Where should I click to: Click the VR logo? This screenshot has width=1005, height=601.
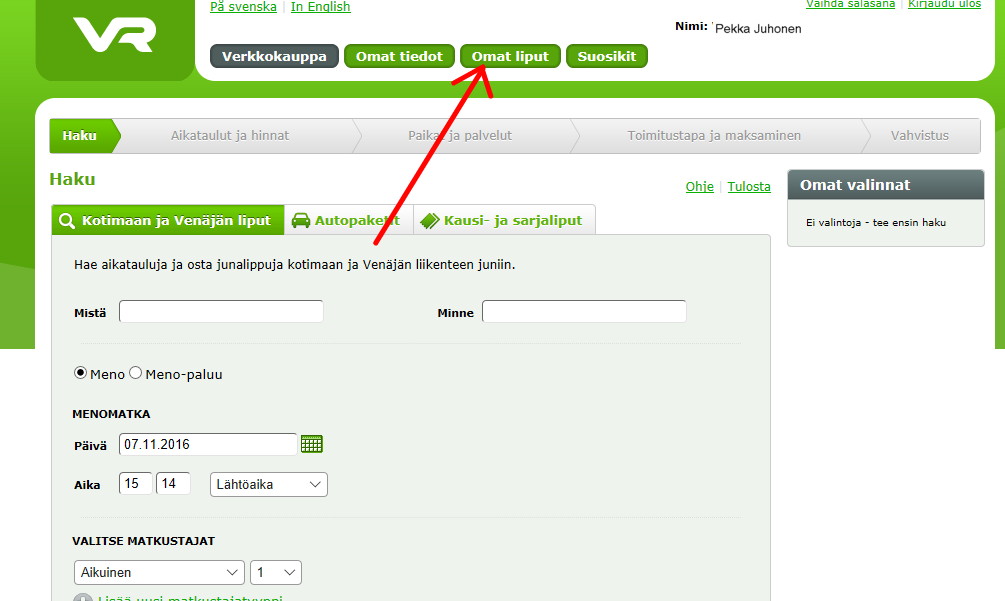tap(114, 36)
